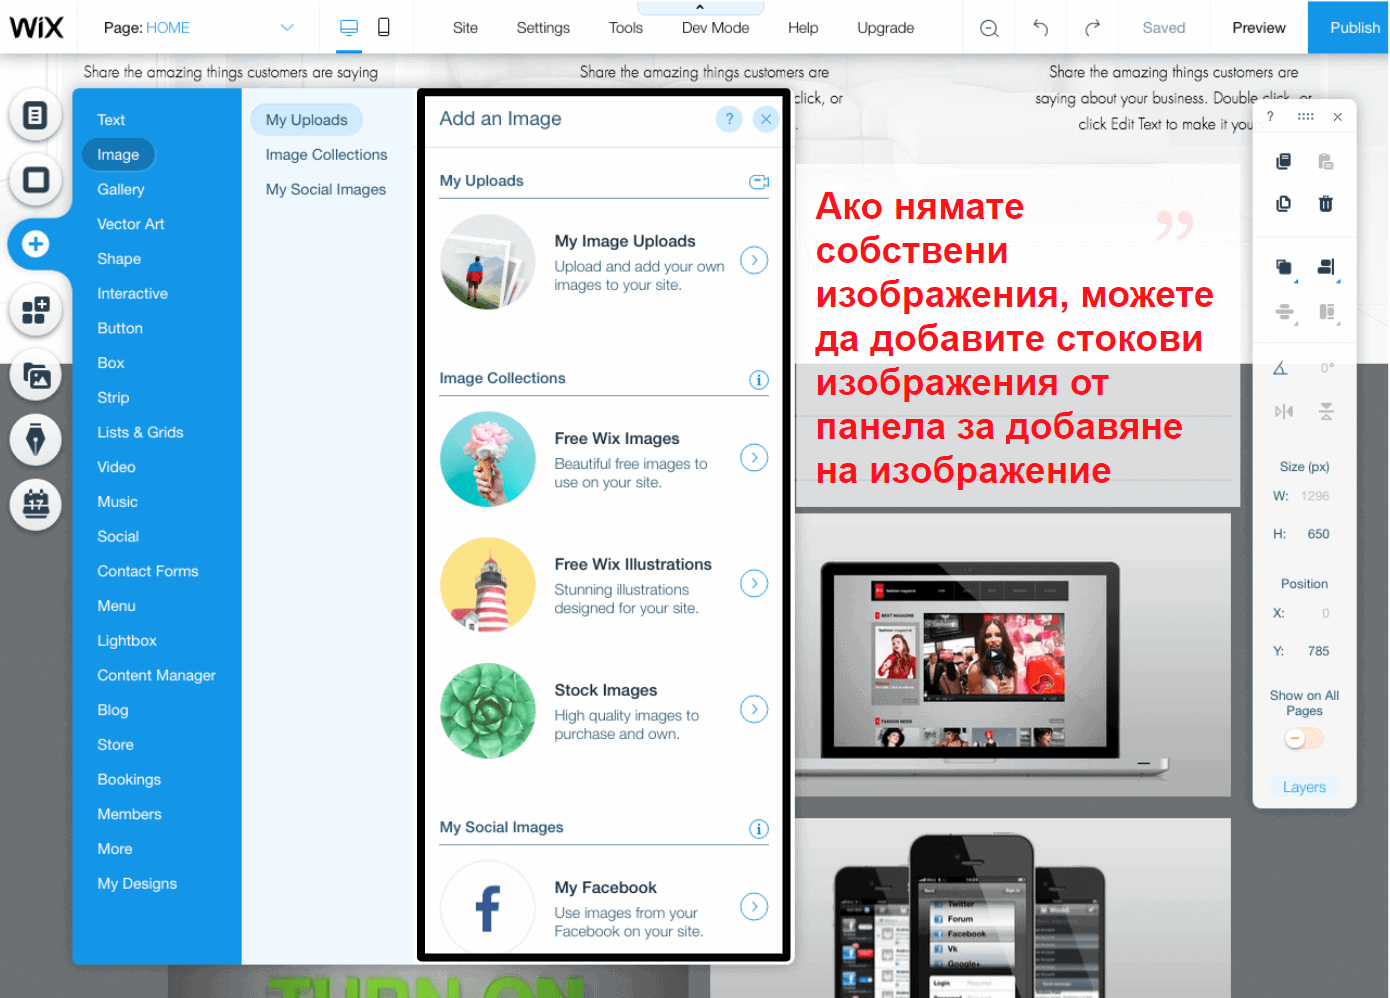The height and width of the screenshot is (998, 1390).
Task: Click the upload media icon beside My Uploads
Action: [x=759, y=181]
